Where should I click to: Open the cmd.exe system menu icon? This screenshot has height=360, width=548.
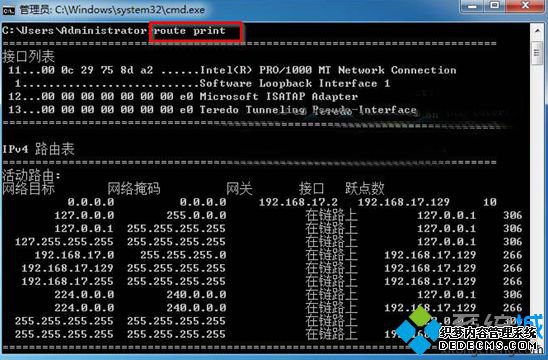[8, 10]
